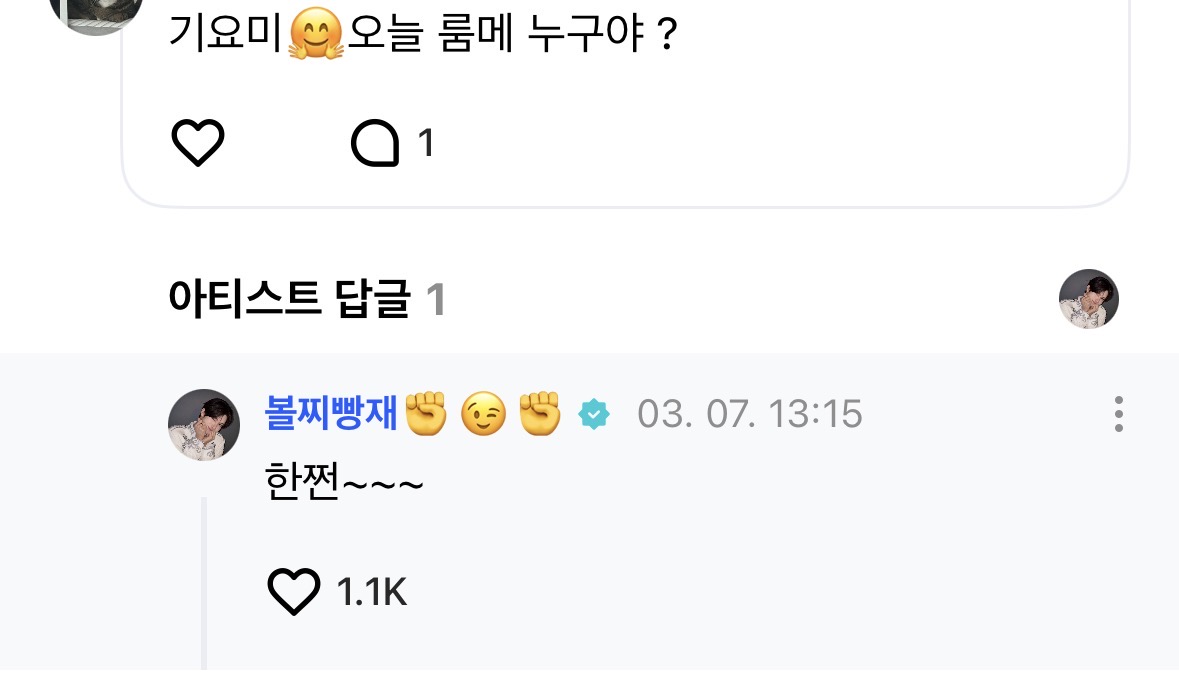Tap hugging face emoji in fan comment

click(x=316, y=37)
